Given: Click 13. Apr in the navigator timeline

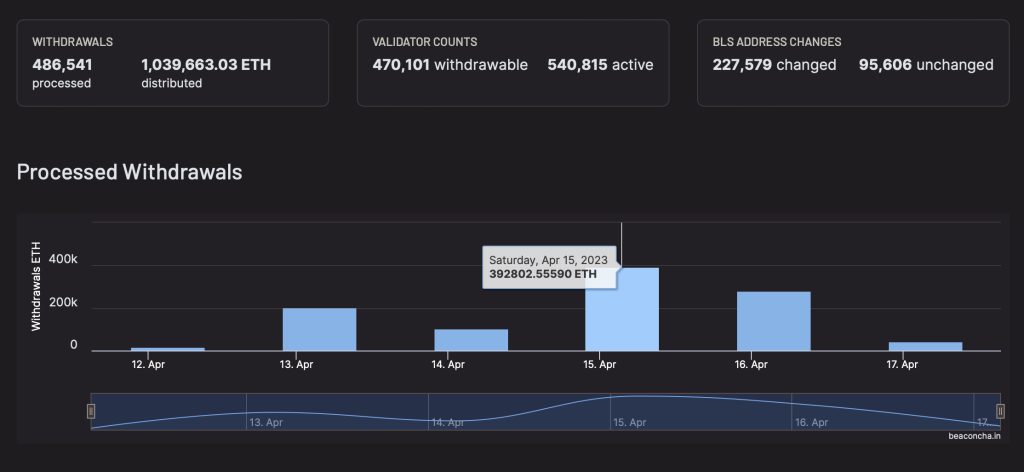Looking at the screenshot, I should [x=268, y=423].
